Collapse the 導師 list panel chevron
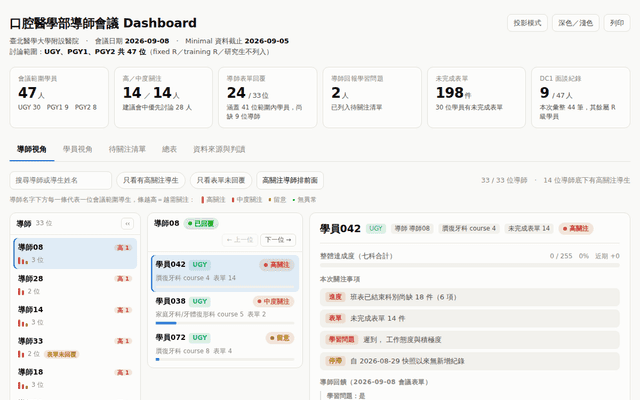Screen dimensions: 640x400 pos(127,224)
